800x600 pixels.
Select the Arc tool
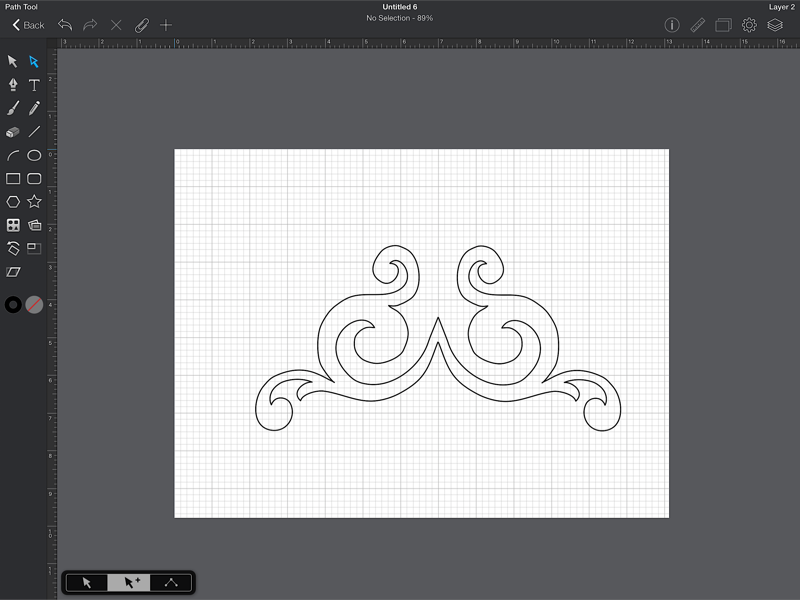click(x=13, y=155)
